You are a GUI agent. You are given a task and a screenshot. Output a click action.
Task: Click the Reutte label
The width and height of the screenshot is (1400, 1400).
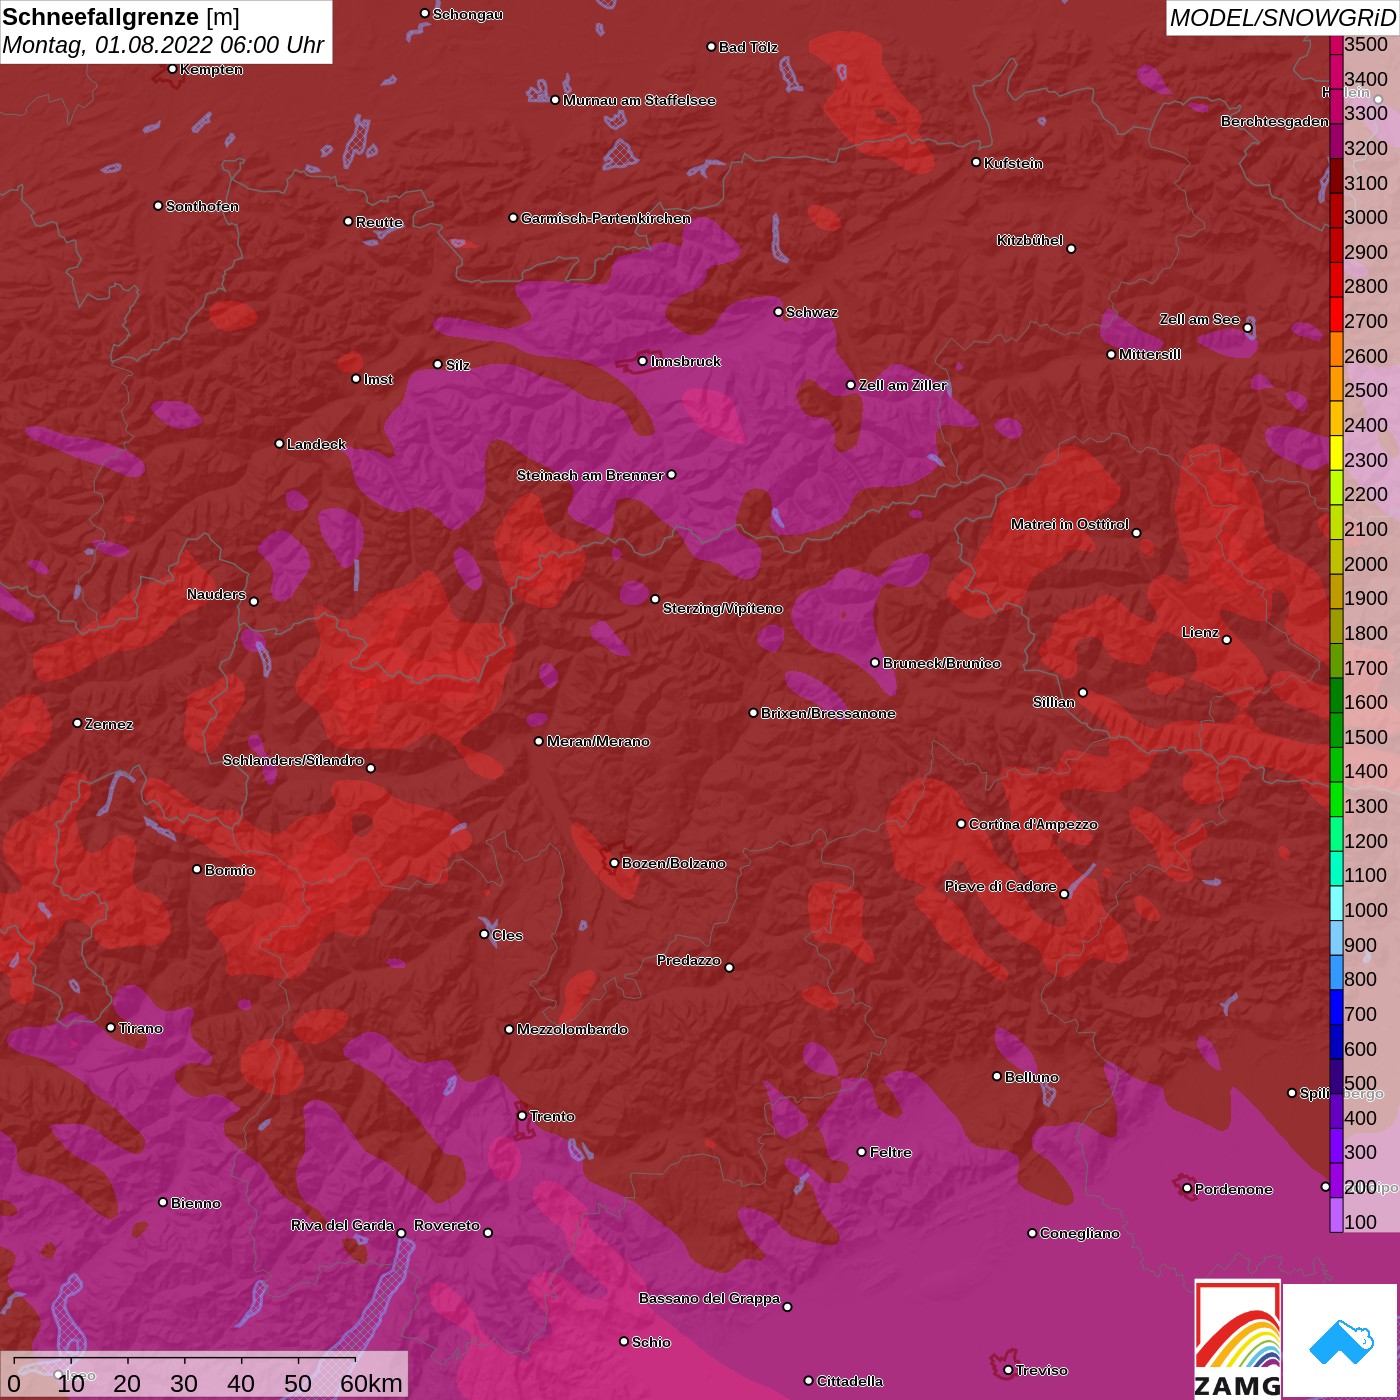(379, 222)
